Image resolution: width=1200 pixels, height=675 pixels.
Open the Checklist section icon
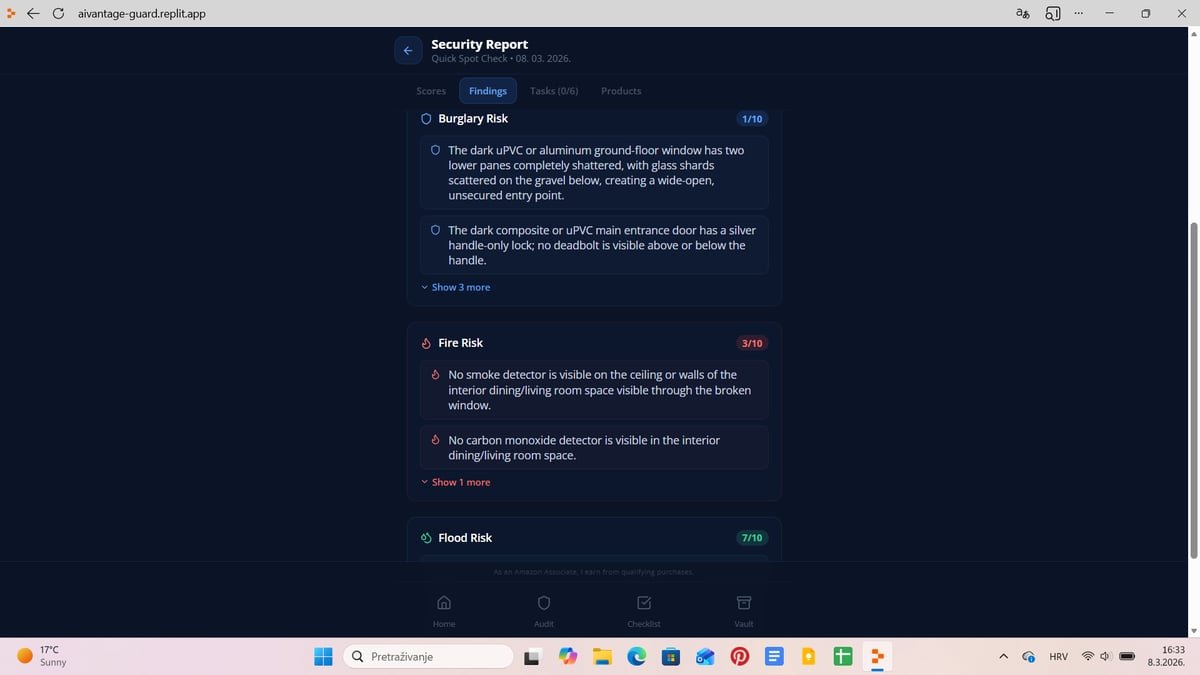click(x=643, y=610)
